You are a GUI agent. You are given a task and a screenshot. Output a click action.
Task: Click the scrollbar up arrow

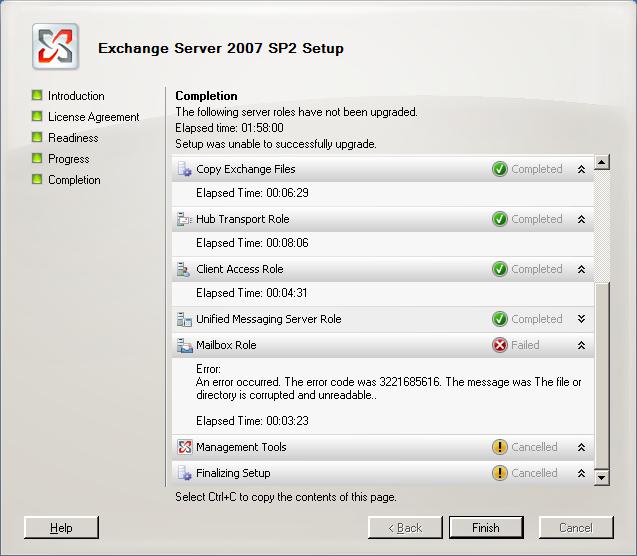point(602,162)
